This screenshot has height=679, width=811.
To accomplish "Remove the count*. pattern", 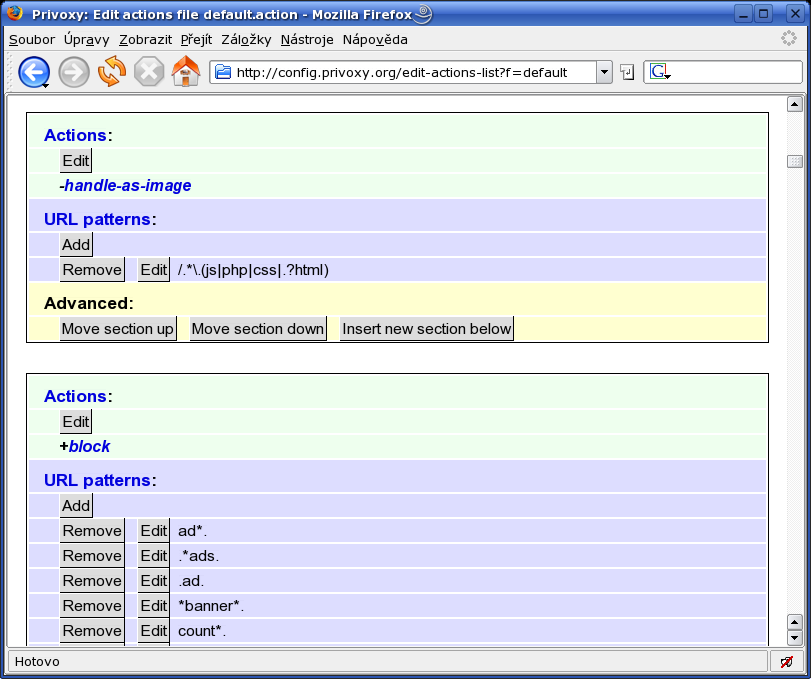I will click(x=92, y=631).
